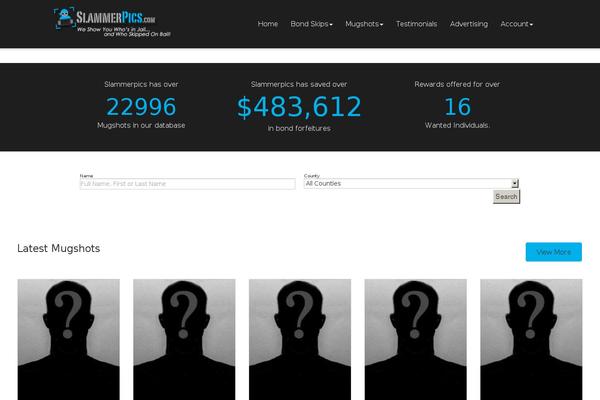Click the 'Rewards offered for over' text
The image size is (600, 400).
coord(457,84)
